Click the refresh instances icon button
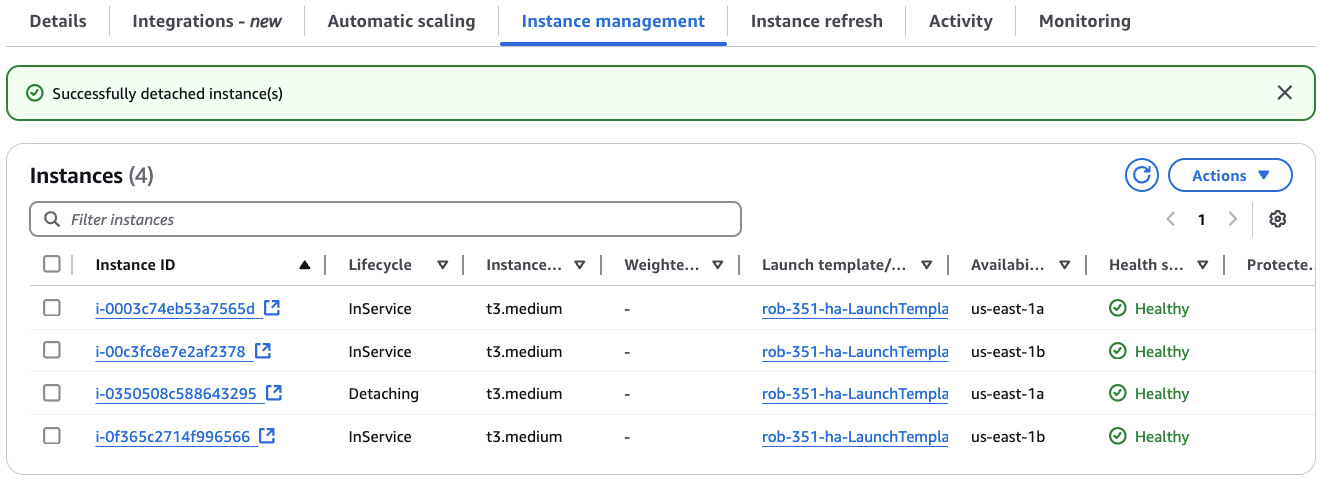This screenshot has width=1323, height=480. click(1141, 176)
